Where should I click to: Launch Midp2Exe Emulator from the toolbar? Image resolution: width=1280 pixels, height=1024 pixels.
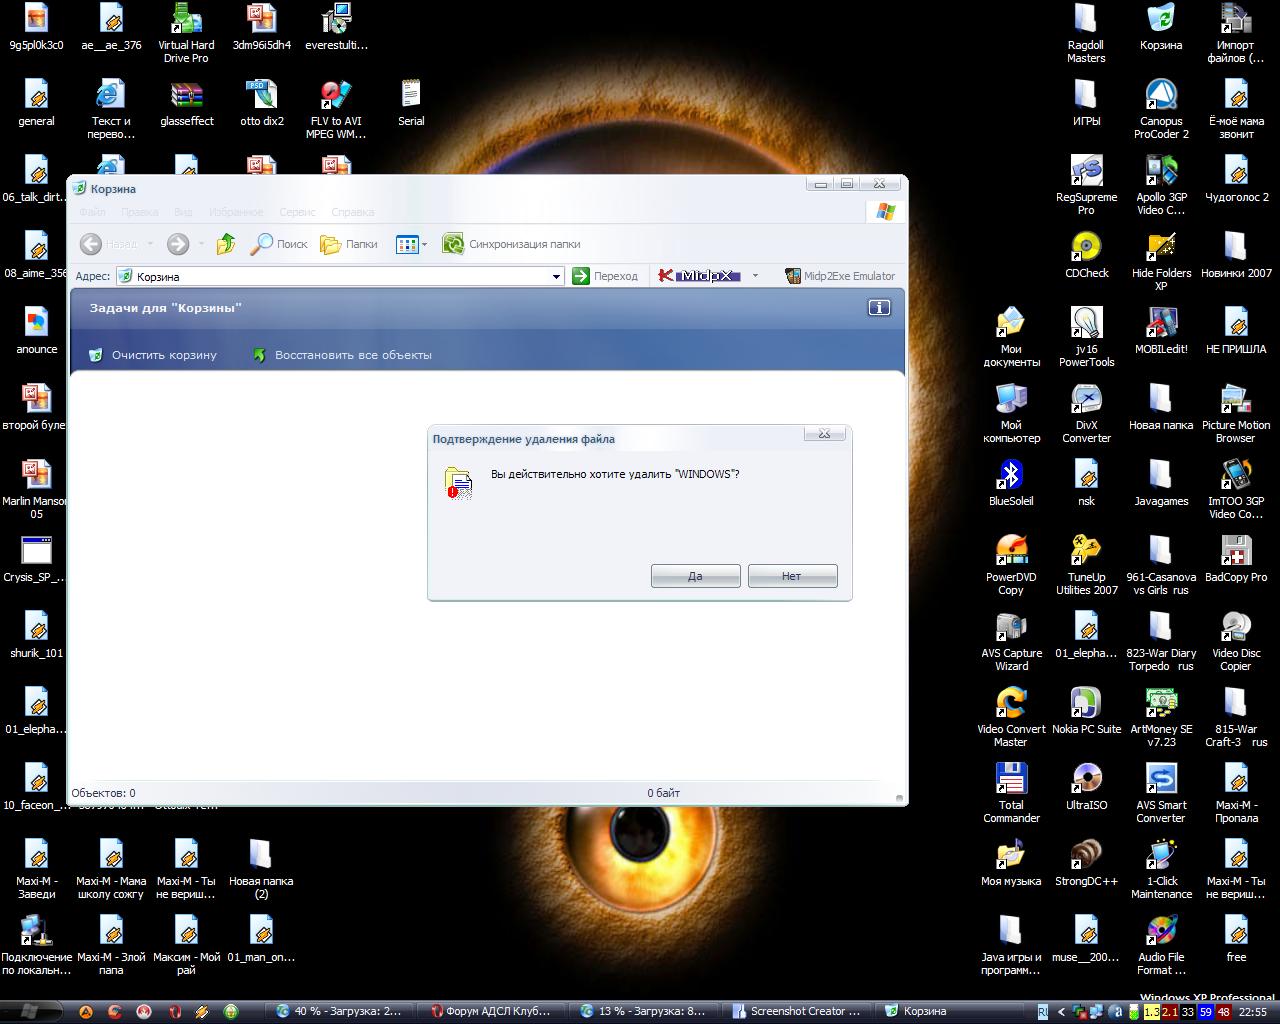[x=840, y=276]
